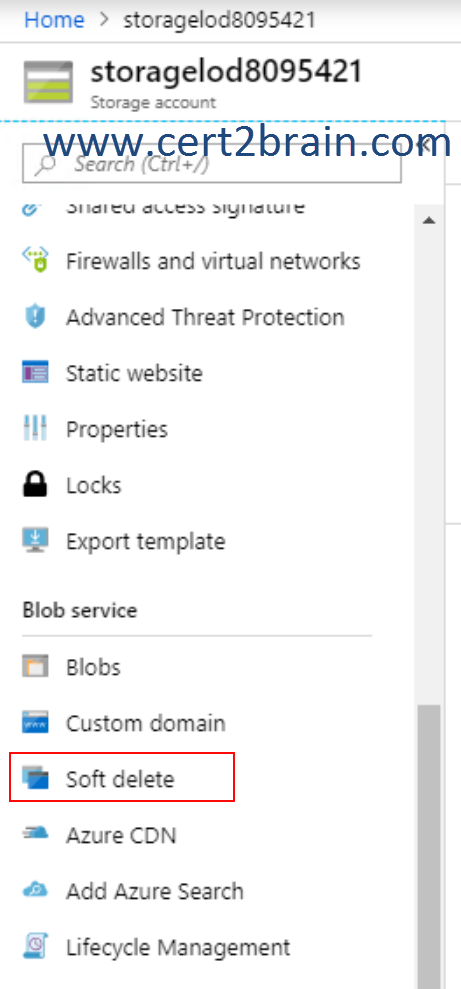Collapse the sidebar using double chevron

[x=426, y=146]
